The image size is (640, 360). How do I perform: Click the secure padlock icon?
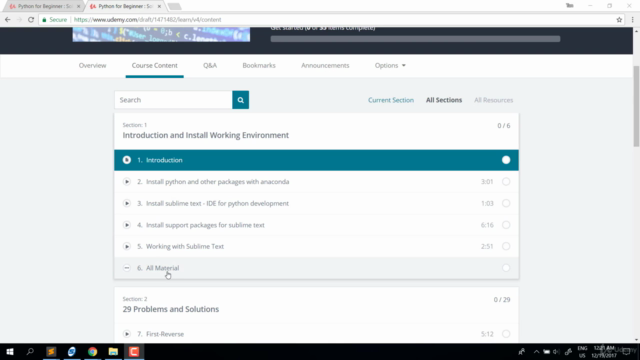click(x=44, y=20)
